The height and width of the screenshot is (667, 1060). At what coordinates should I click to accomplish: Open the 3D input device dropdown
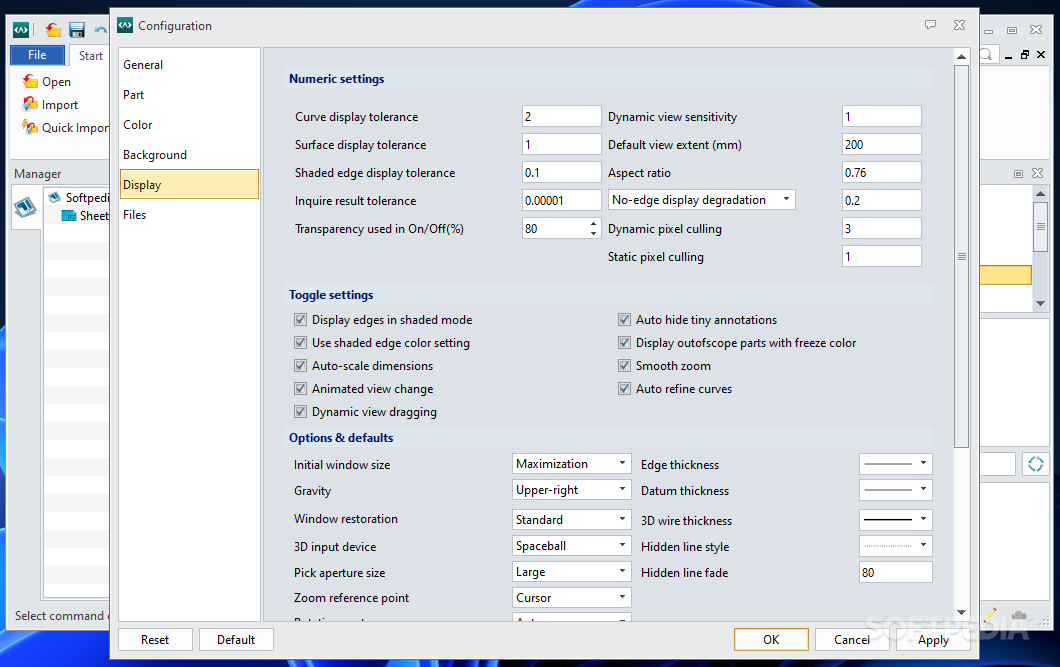[572, 545]
